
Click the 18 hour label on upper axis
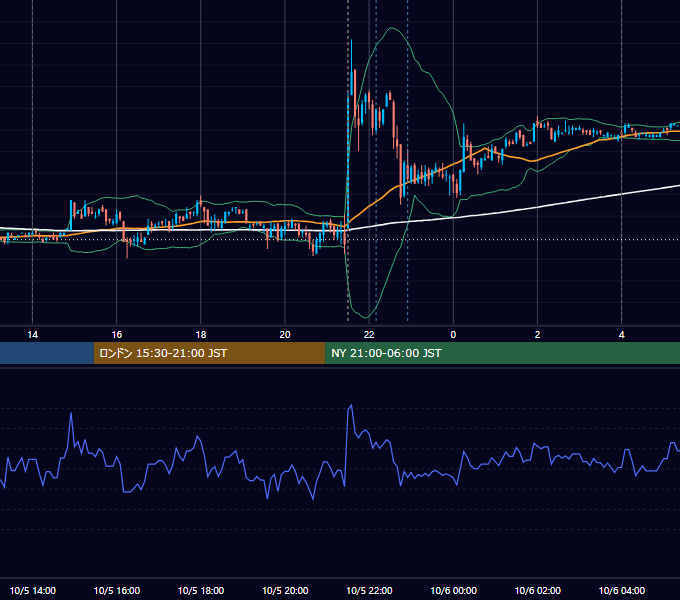201,335
